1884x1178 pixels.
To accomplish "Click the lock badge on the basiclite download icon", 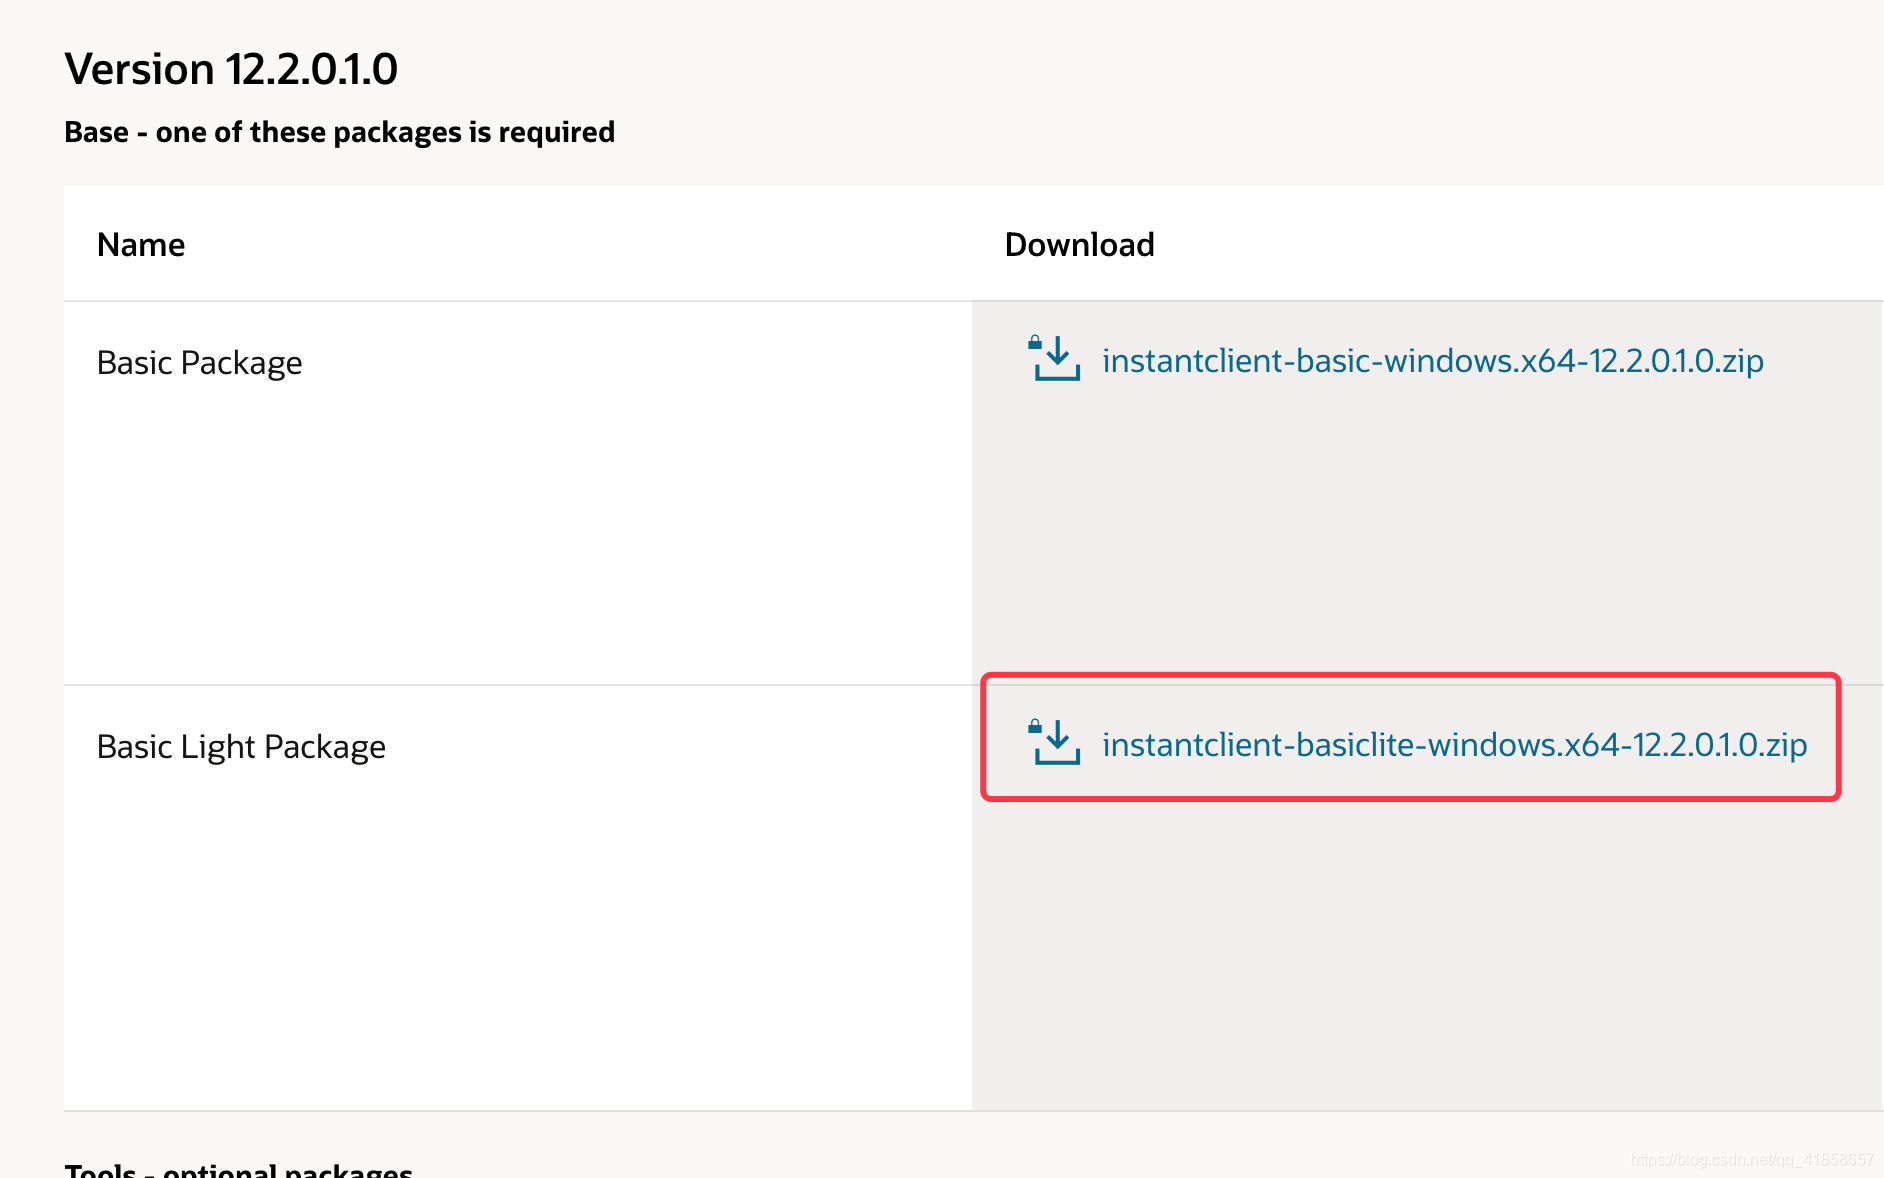I will coord(1035,727).
